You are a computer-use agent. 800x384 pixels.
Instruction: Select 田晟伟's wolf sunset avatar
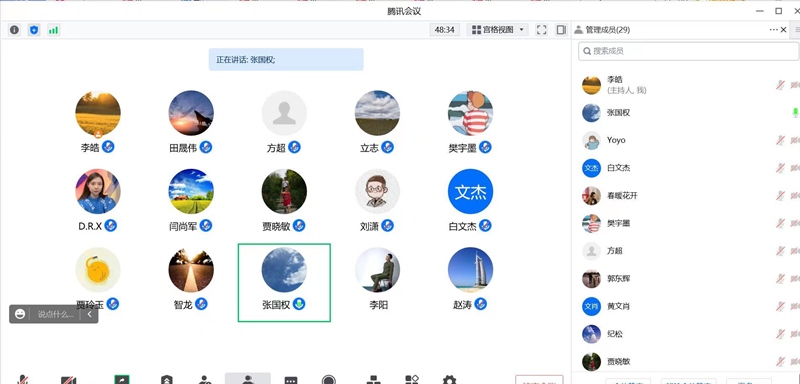(x=191, y=113)
